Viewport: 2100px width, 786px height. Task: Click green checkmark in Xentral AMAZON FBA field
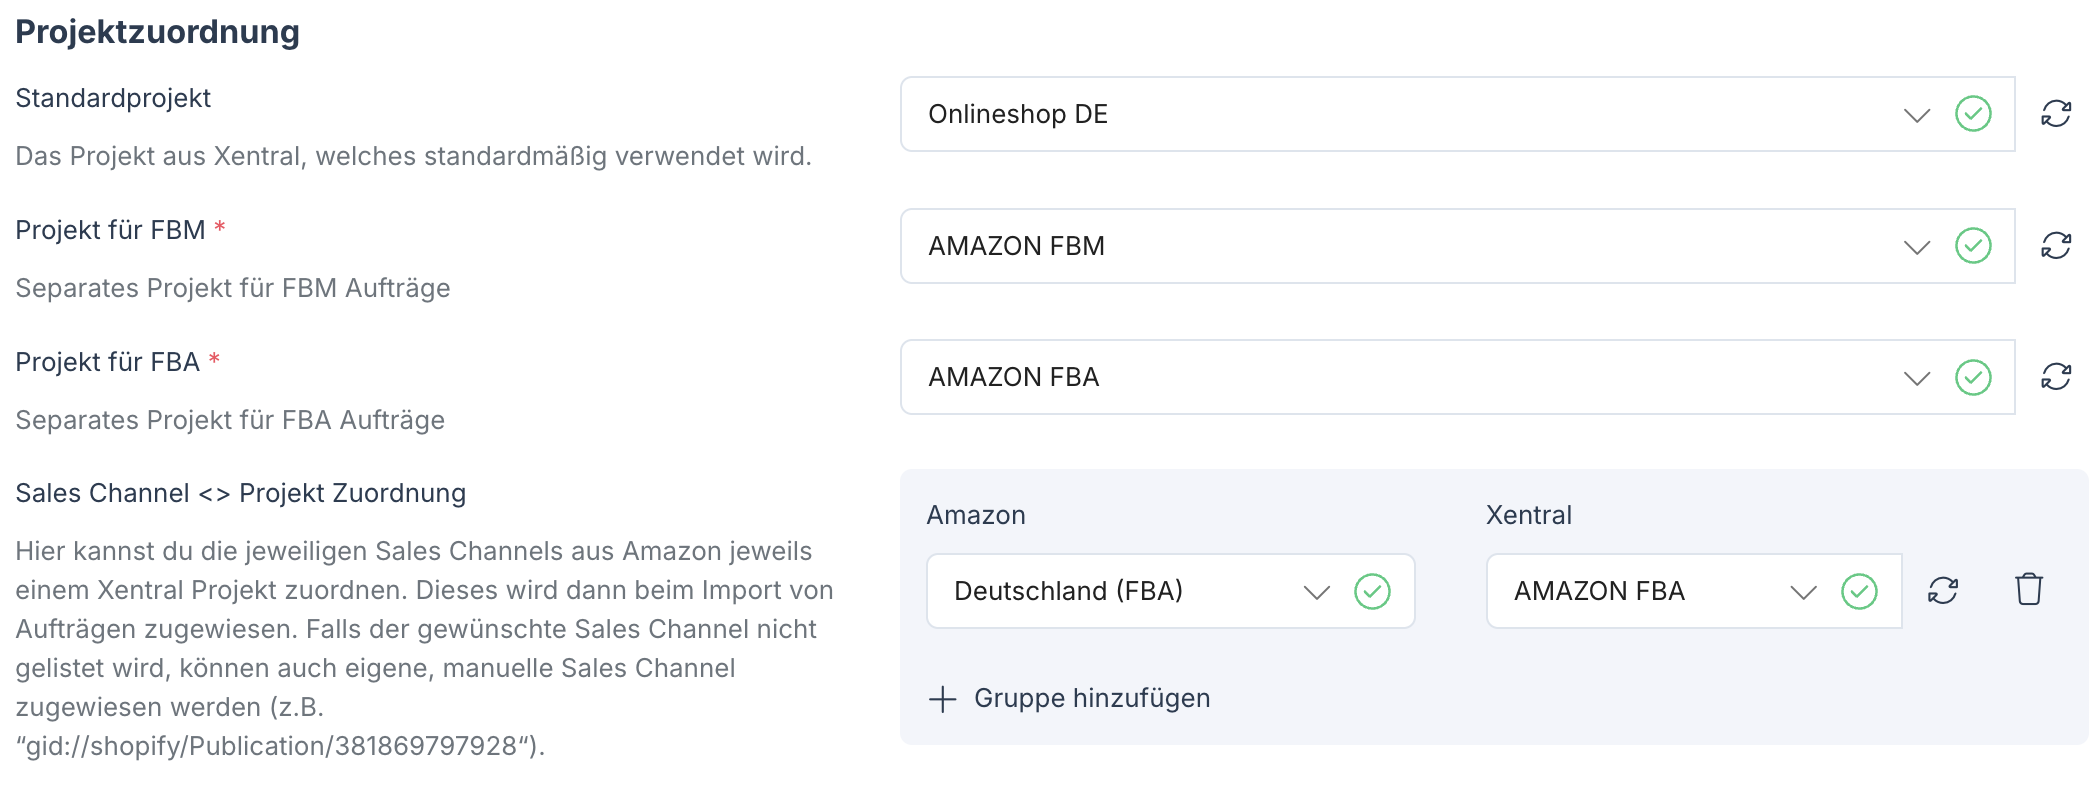point(1859,591)
